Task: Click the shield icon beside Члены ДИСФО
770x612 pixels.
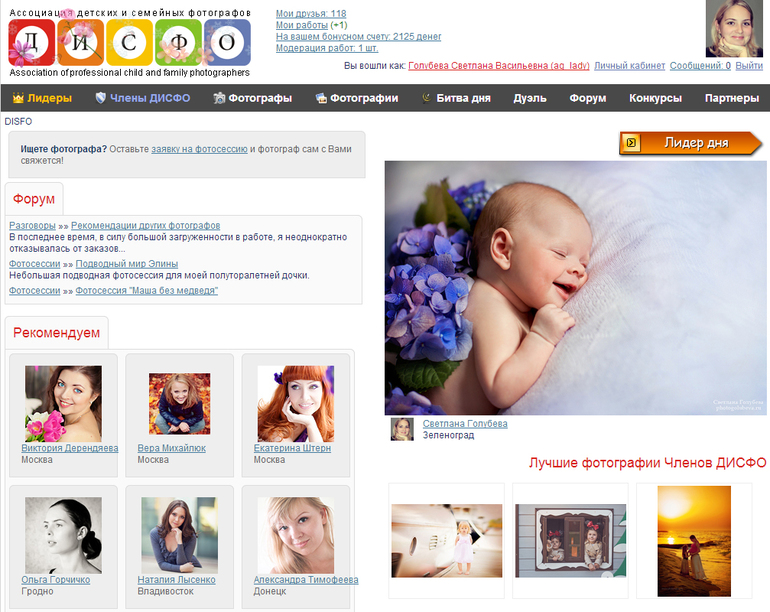Action: [101, 98]
